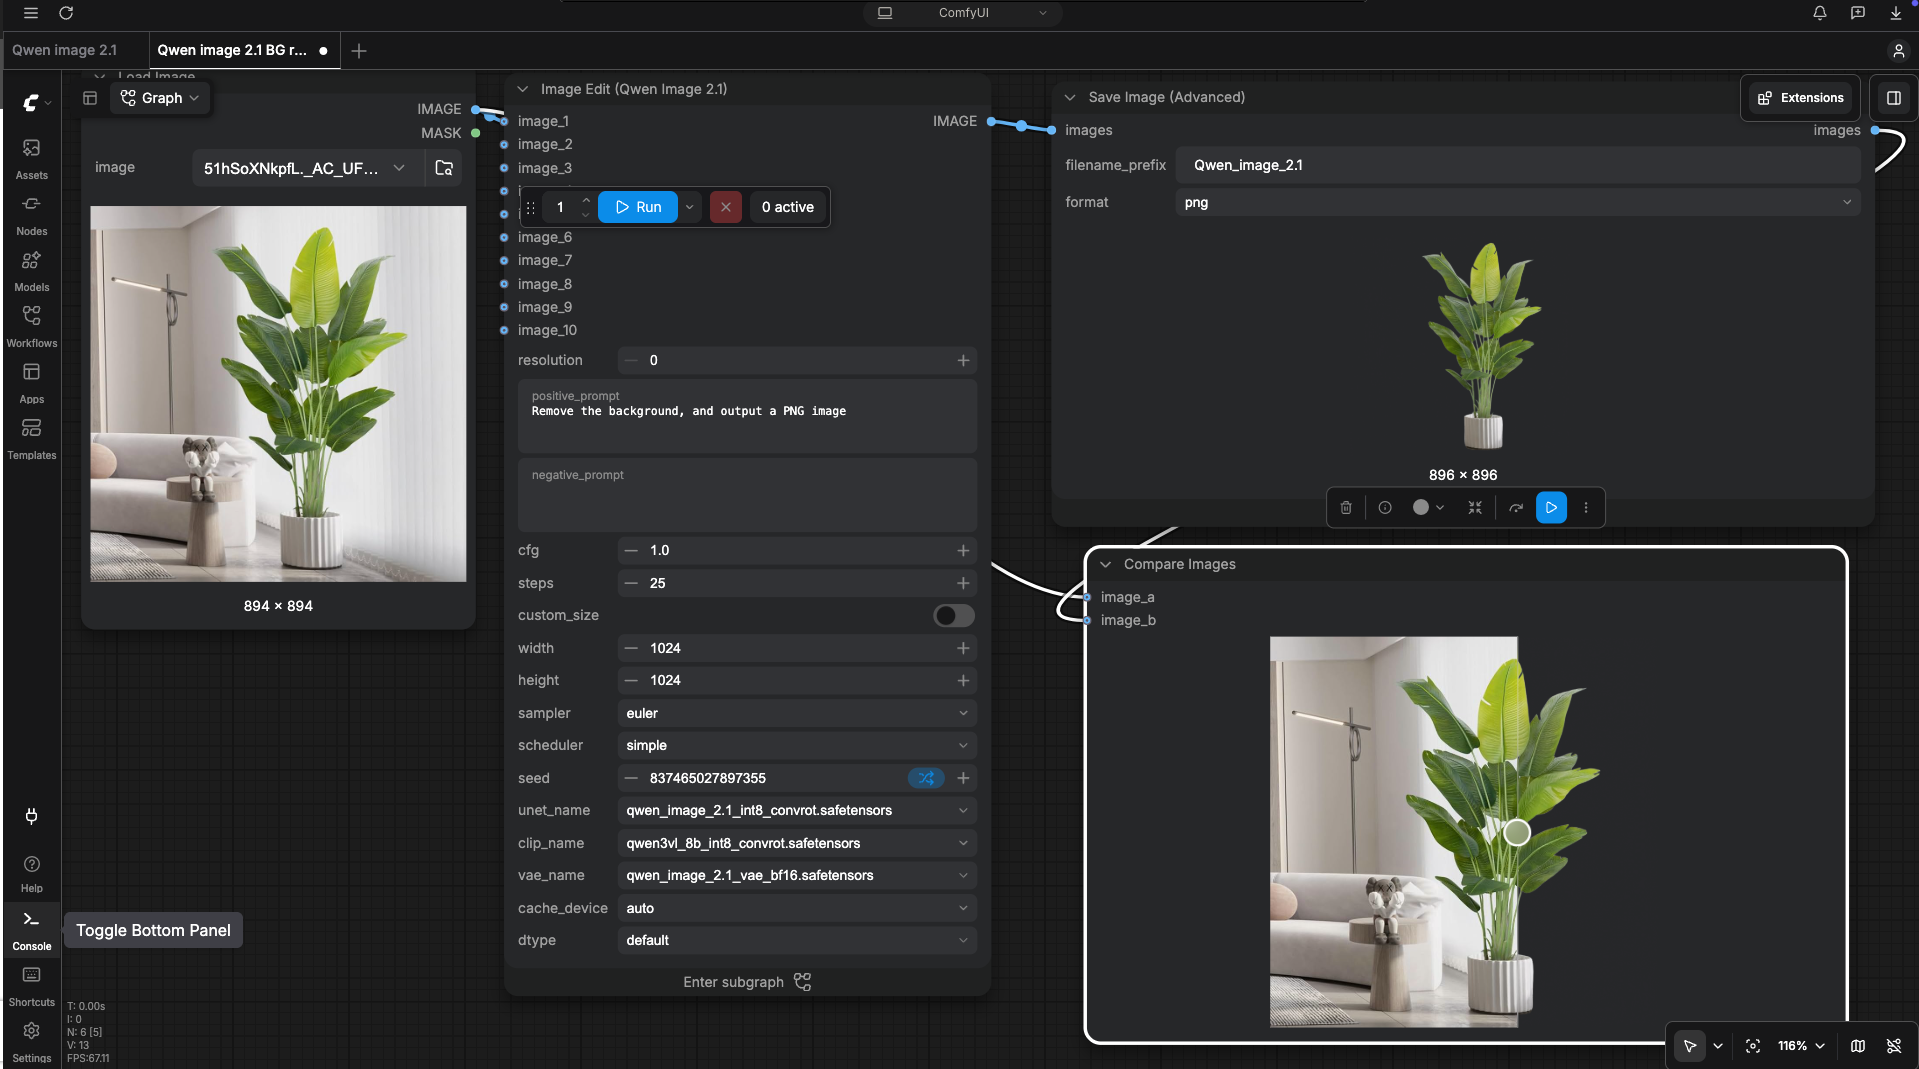Open the Apps sidebar panel

coord(31,382)
